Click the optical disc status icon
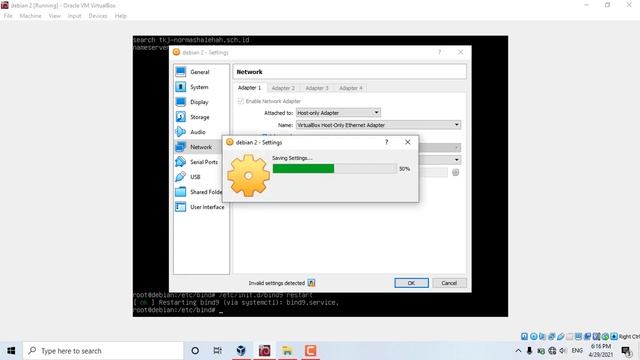Image resolution: width=640 pixels, height=360 pixels. click(533, 336)
